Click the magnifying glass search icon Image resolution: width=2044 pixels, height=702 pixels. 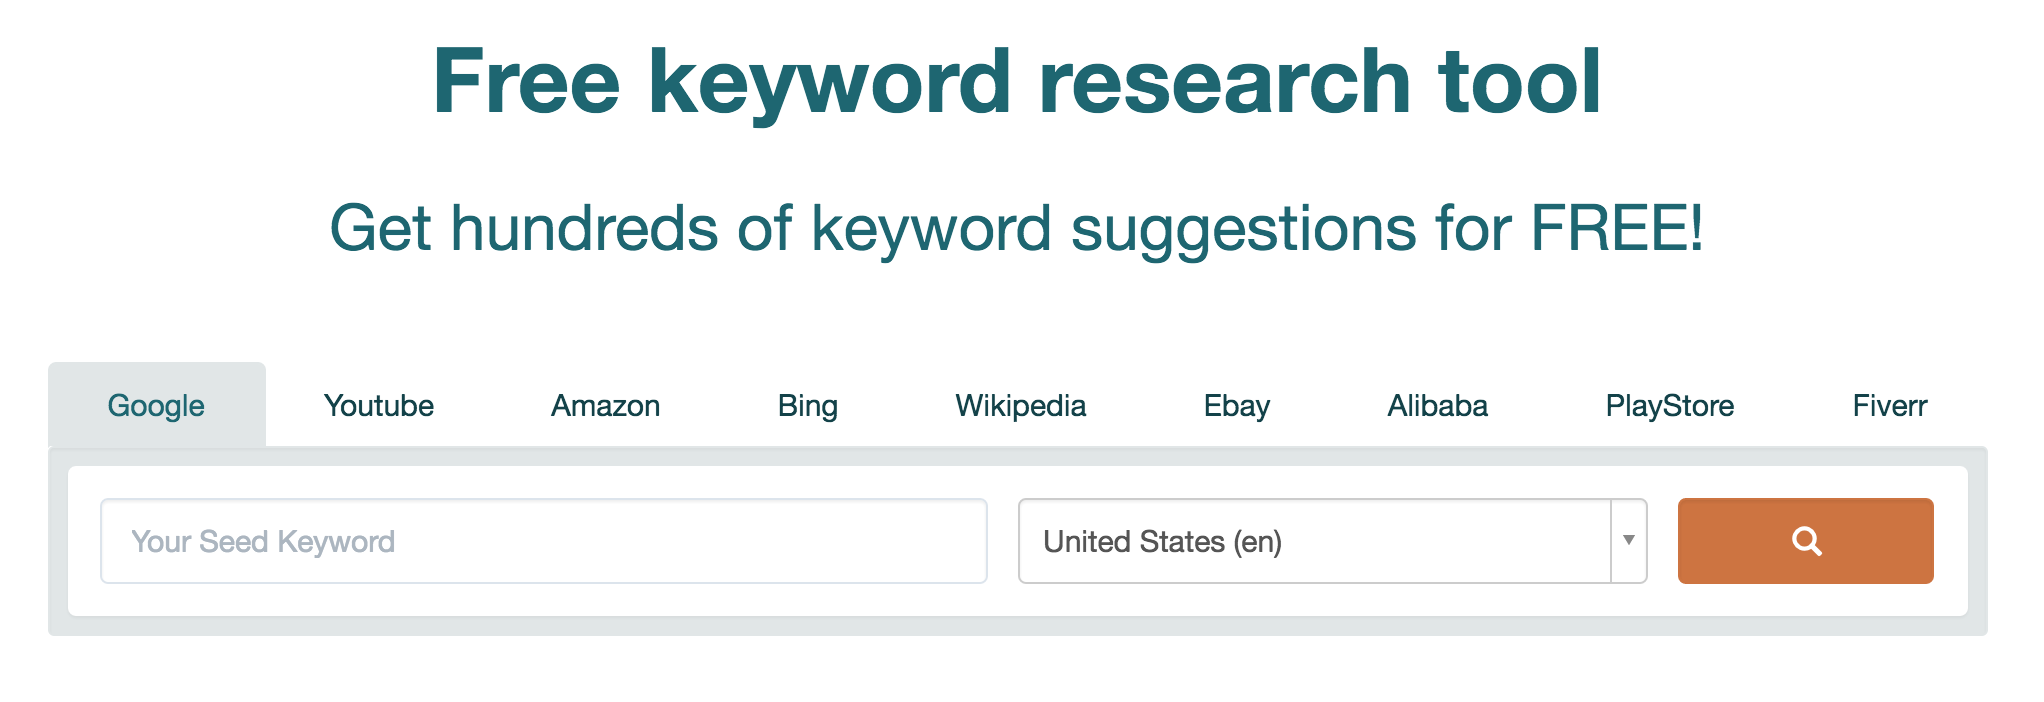[x=1806, y=541]
